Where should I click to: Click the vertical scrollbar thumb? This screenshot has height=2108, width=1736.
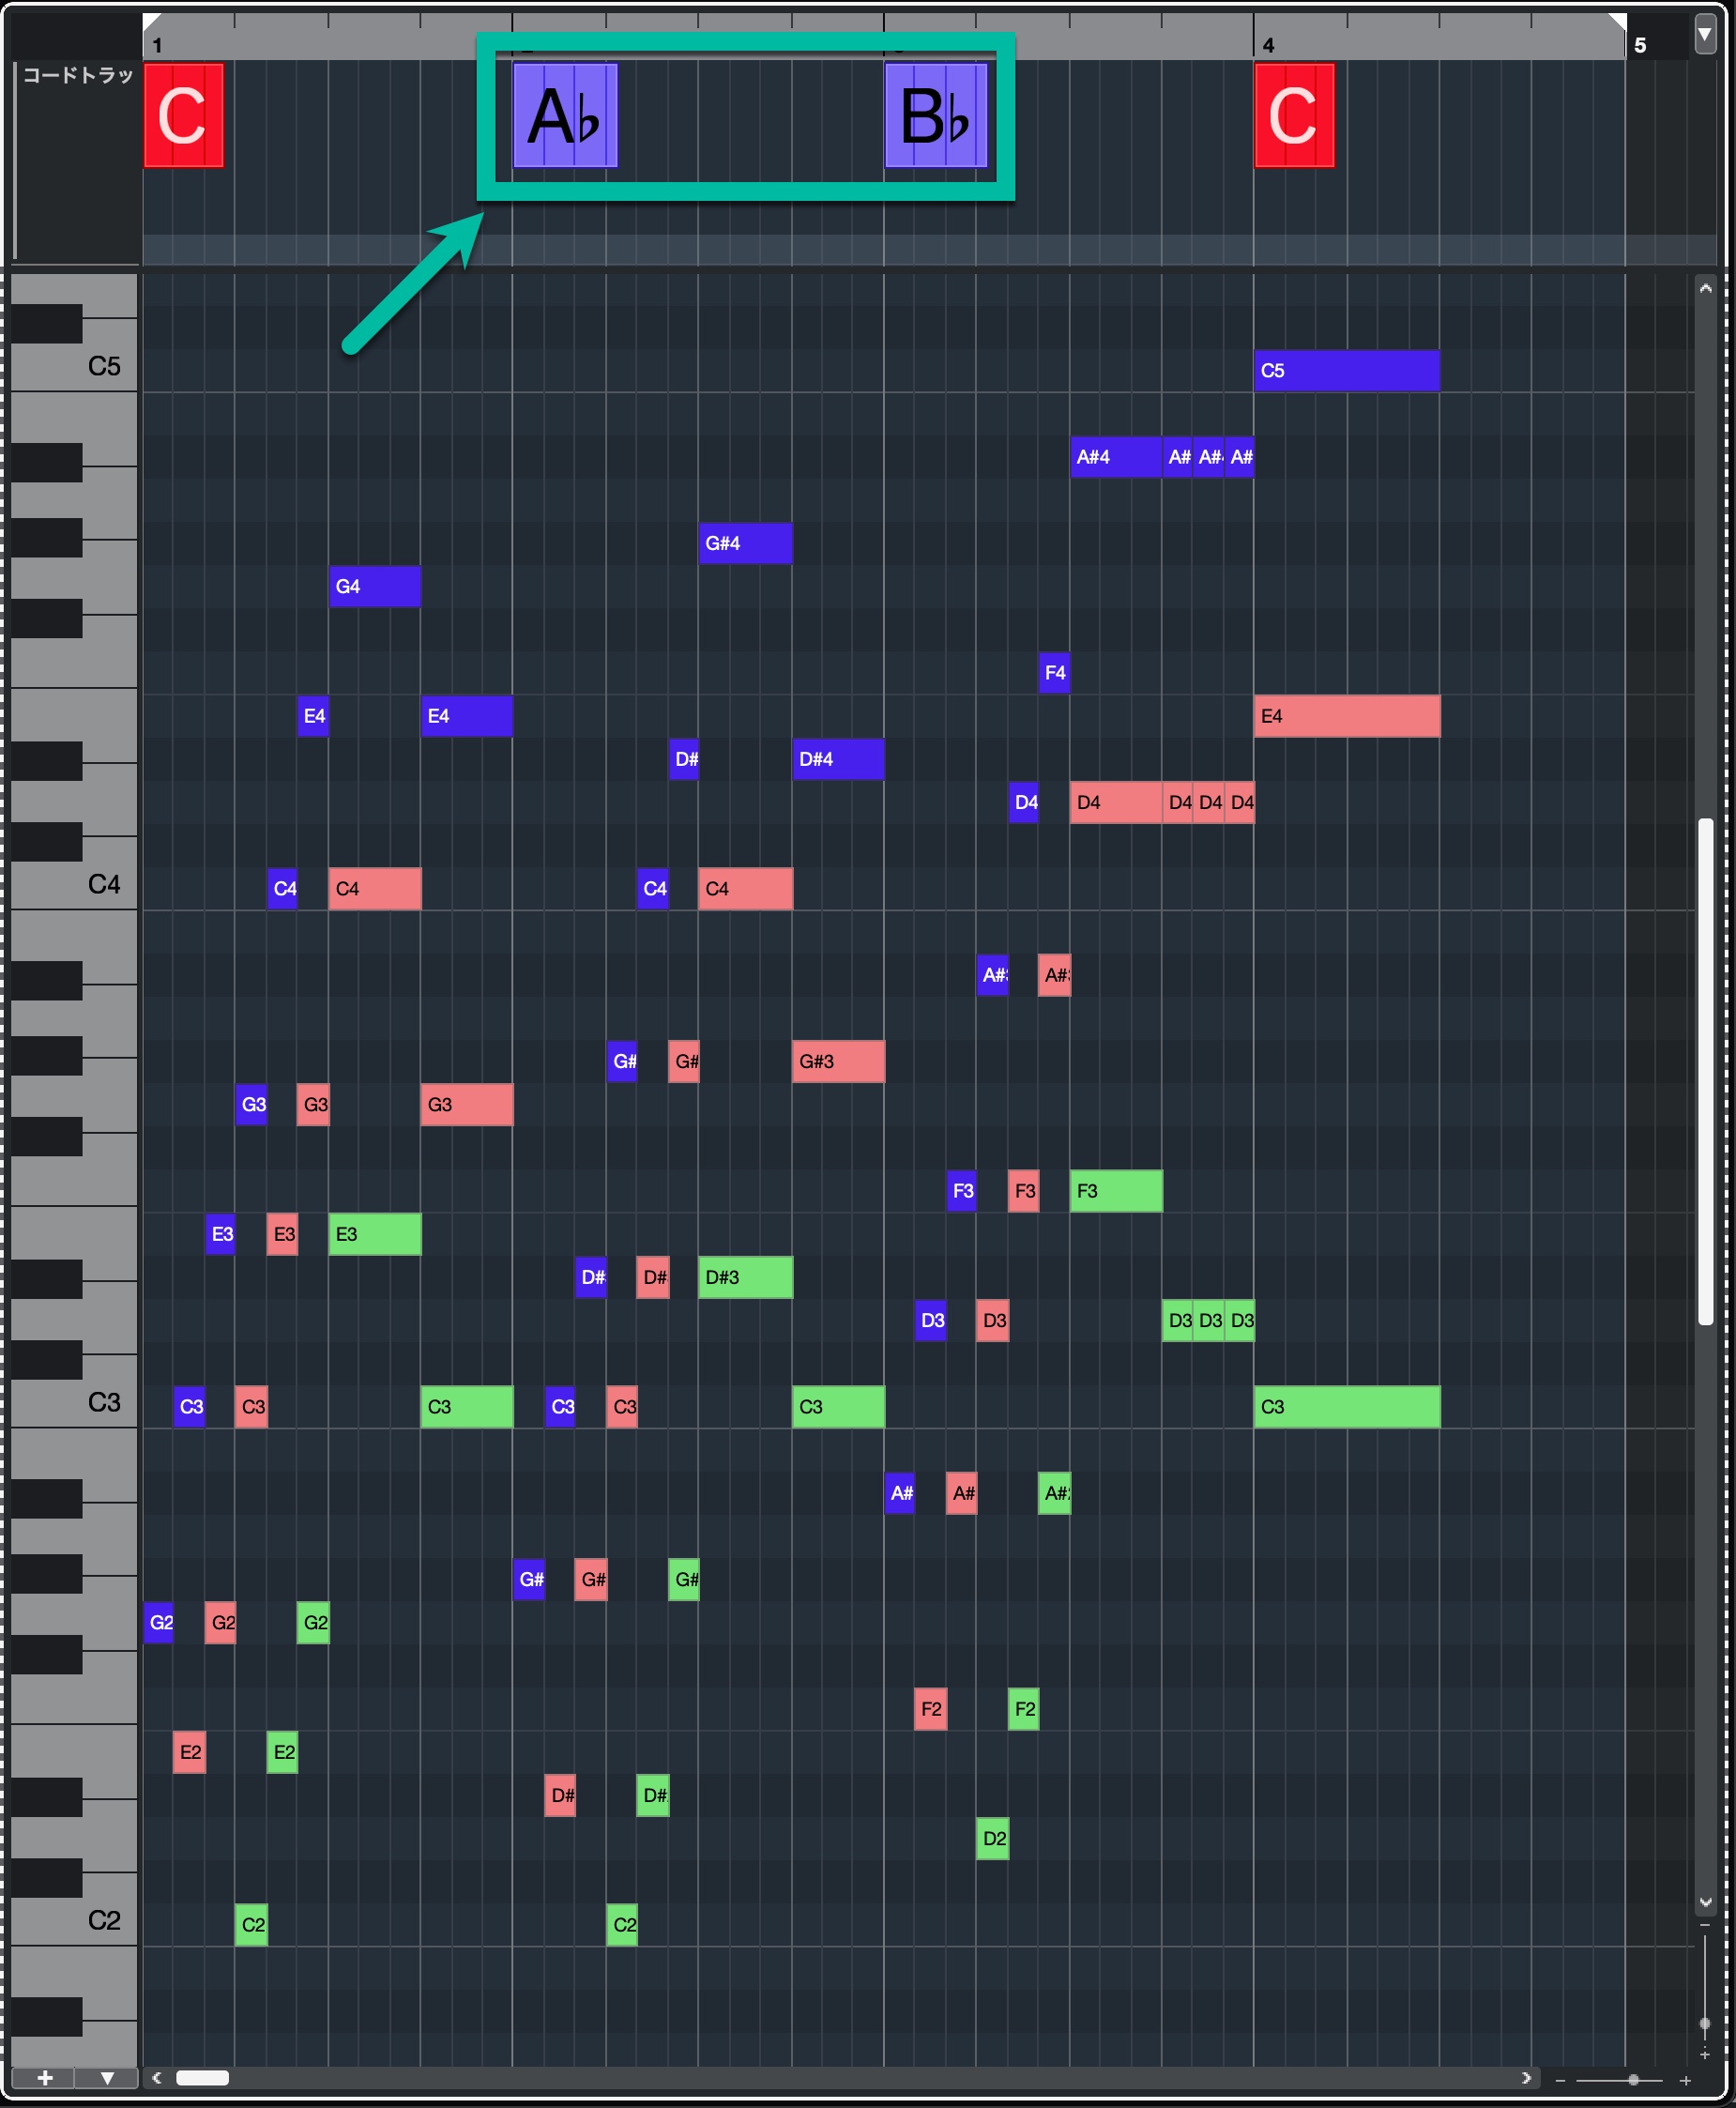pos(1705,1072)
